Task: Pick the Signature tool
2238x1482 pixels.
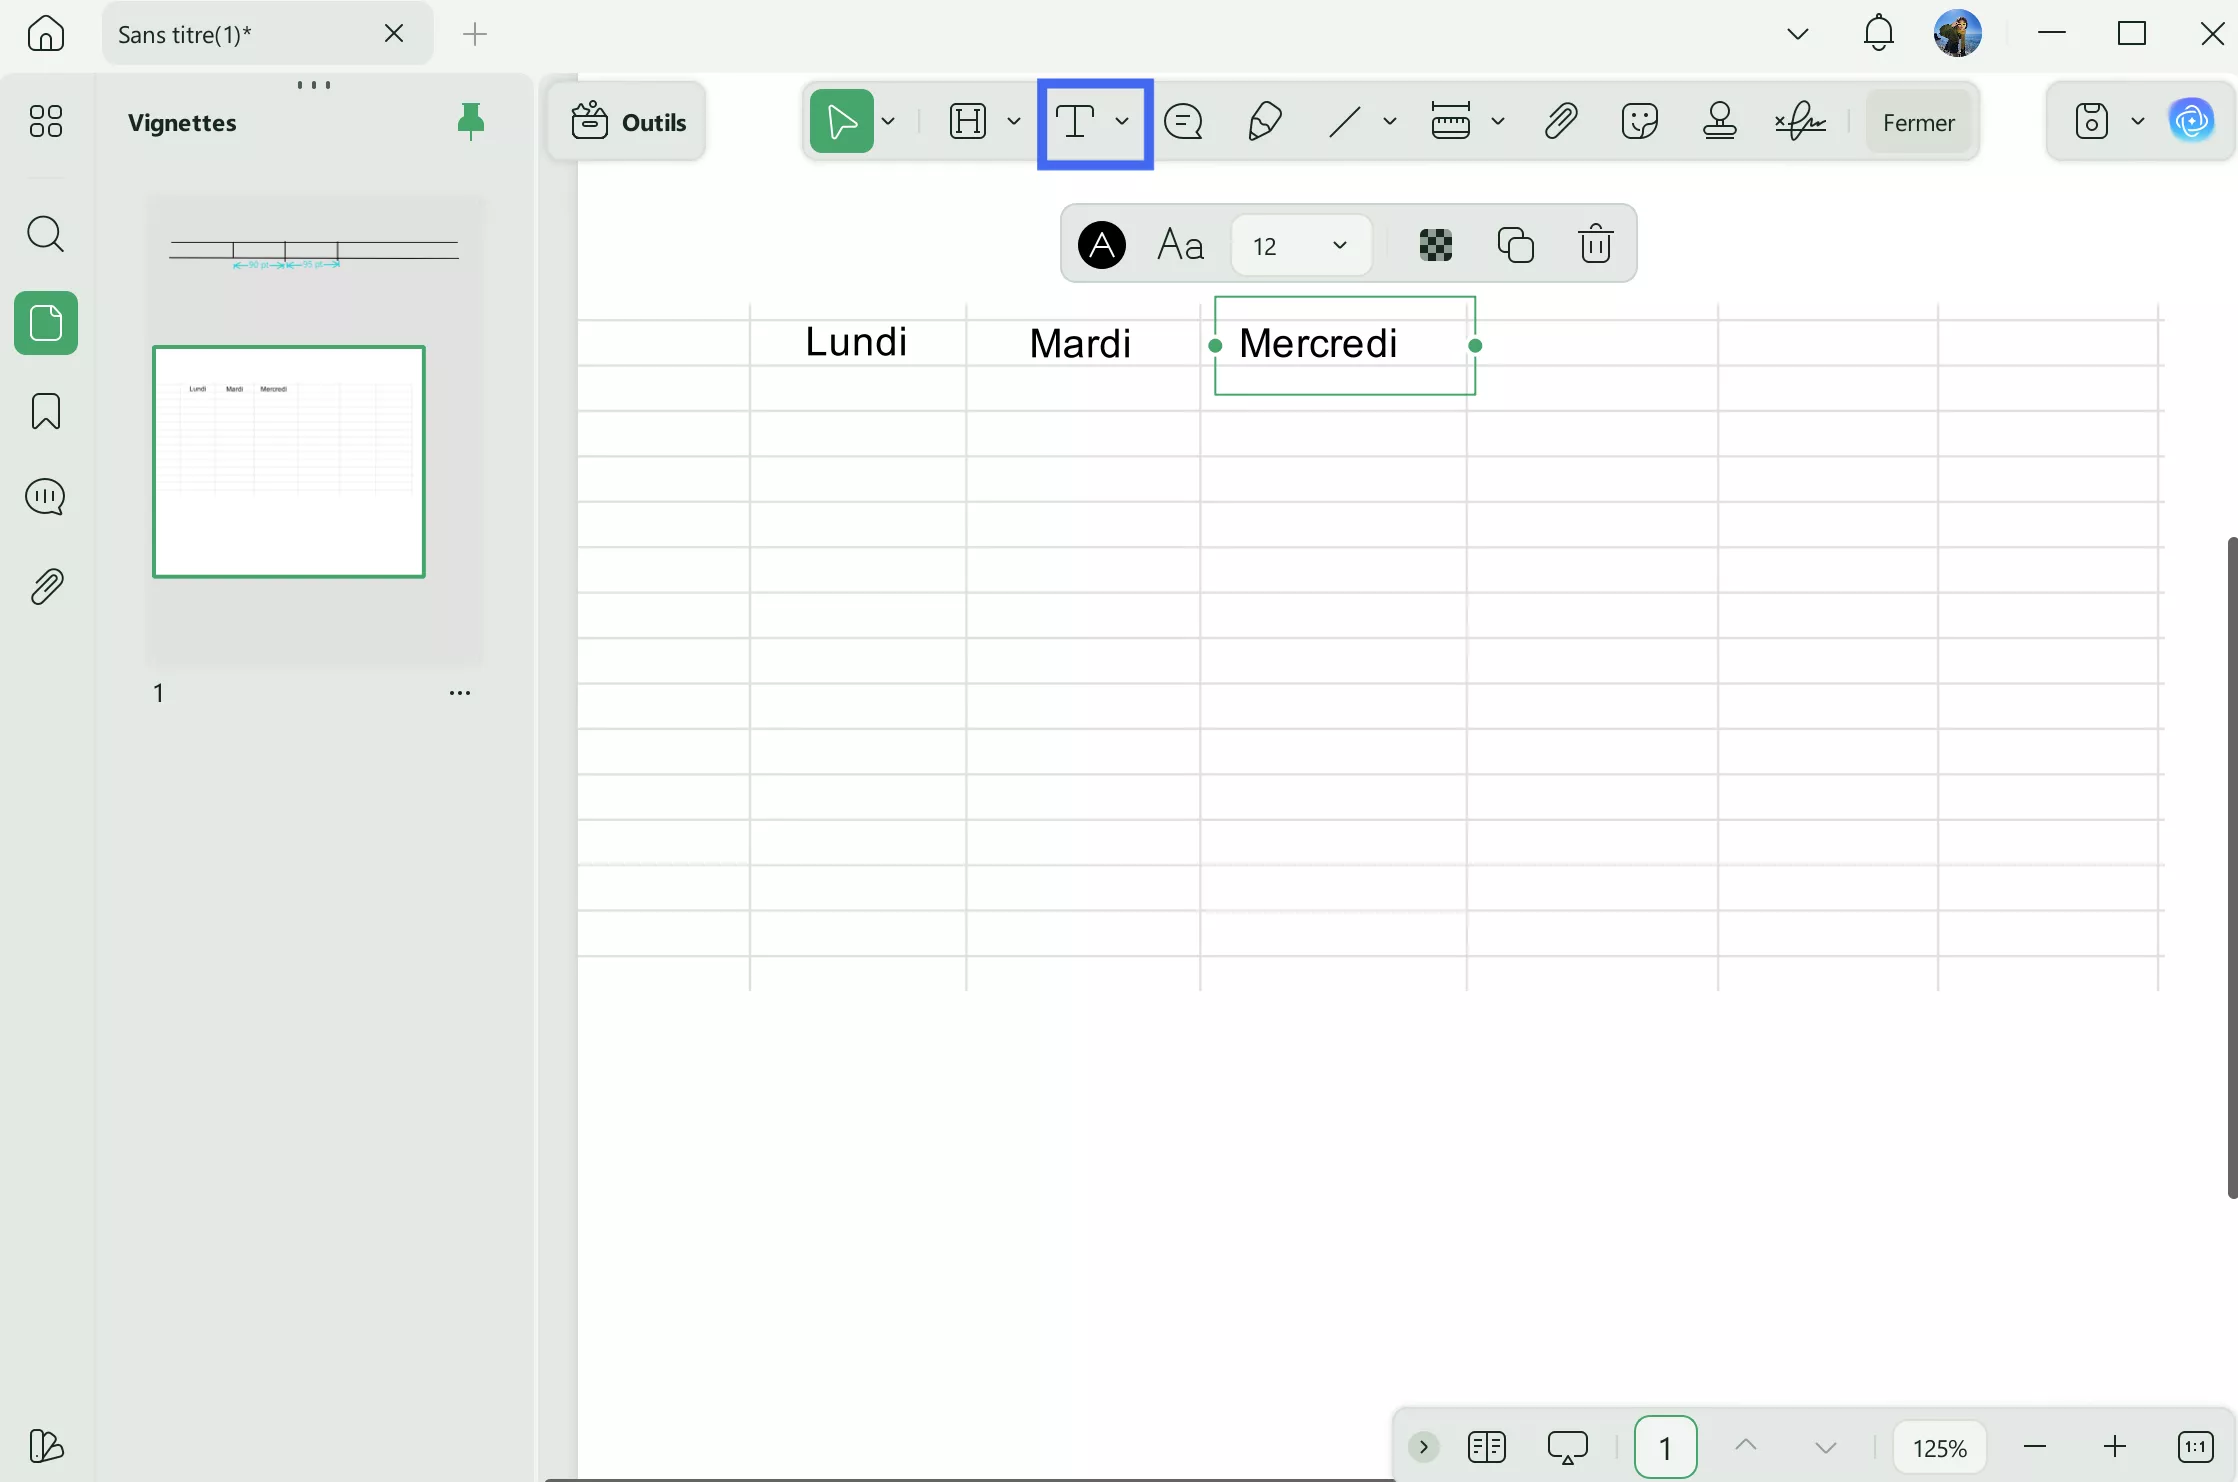Action: [x=1800, y=121]
